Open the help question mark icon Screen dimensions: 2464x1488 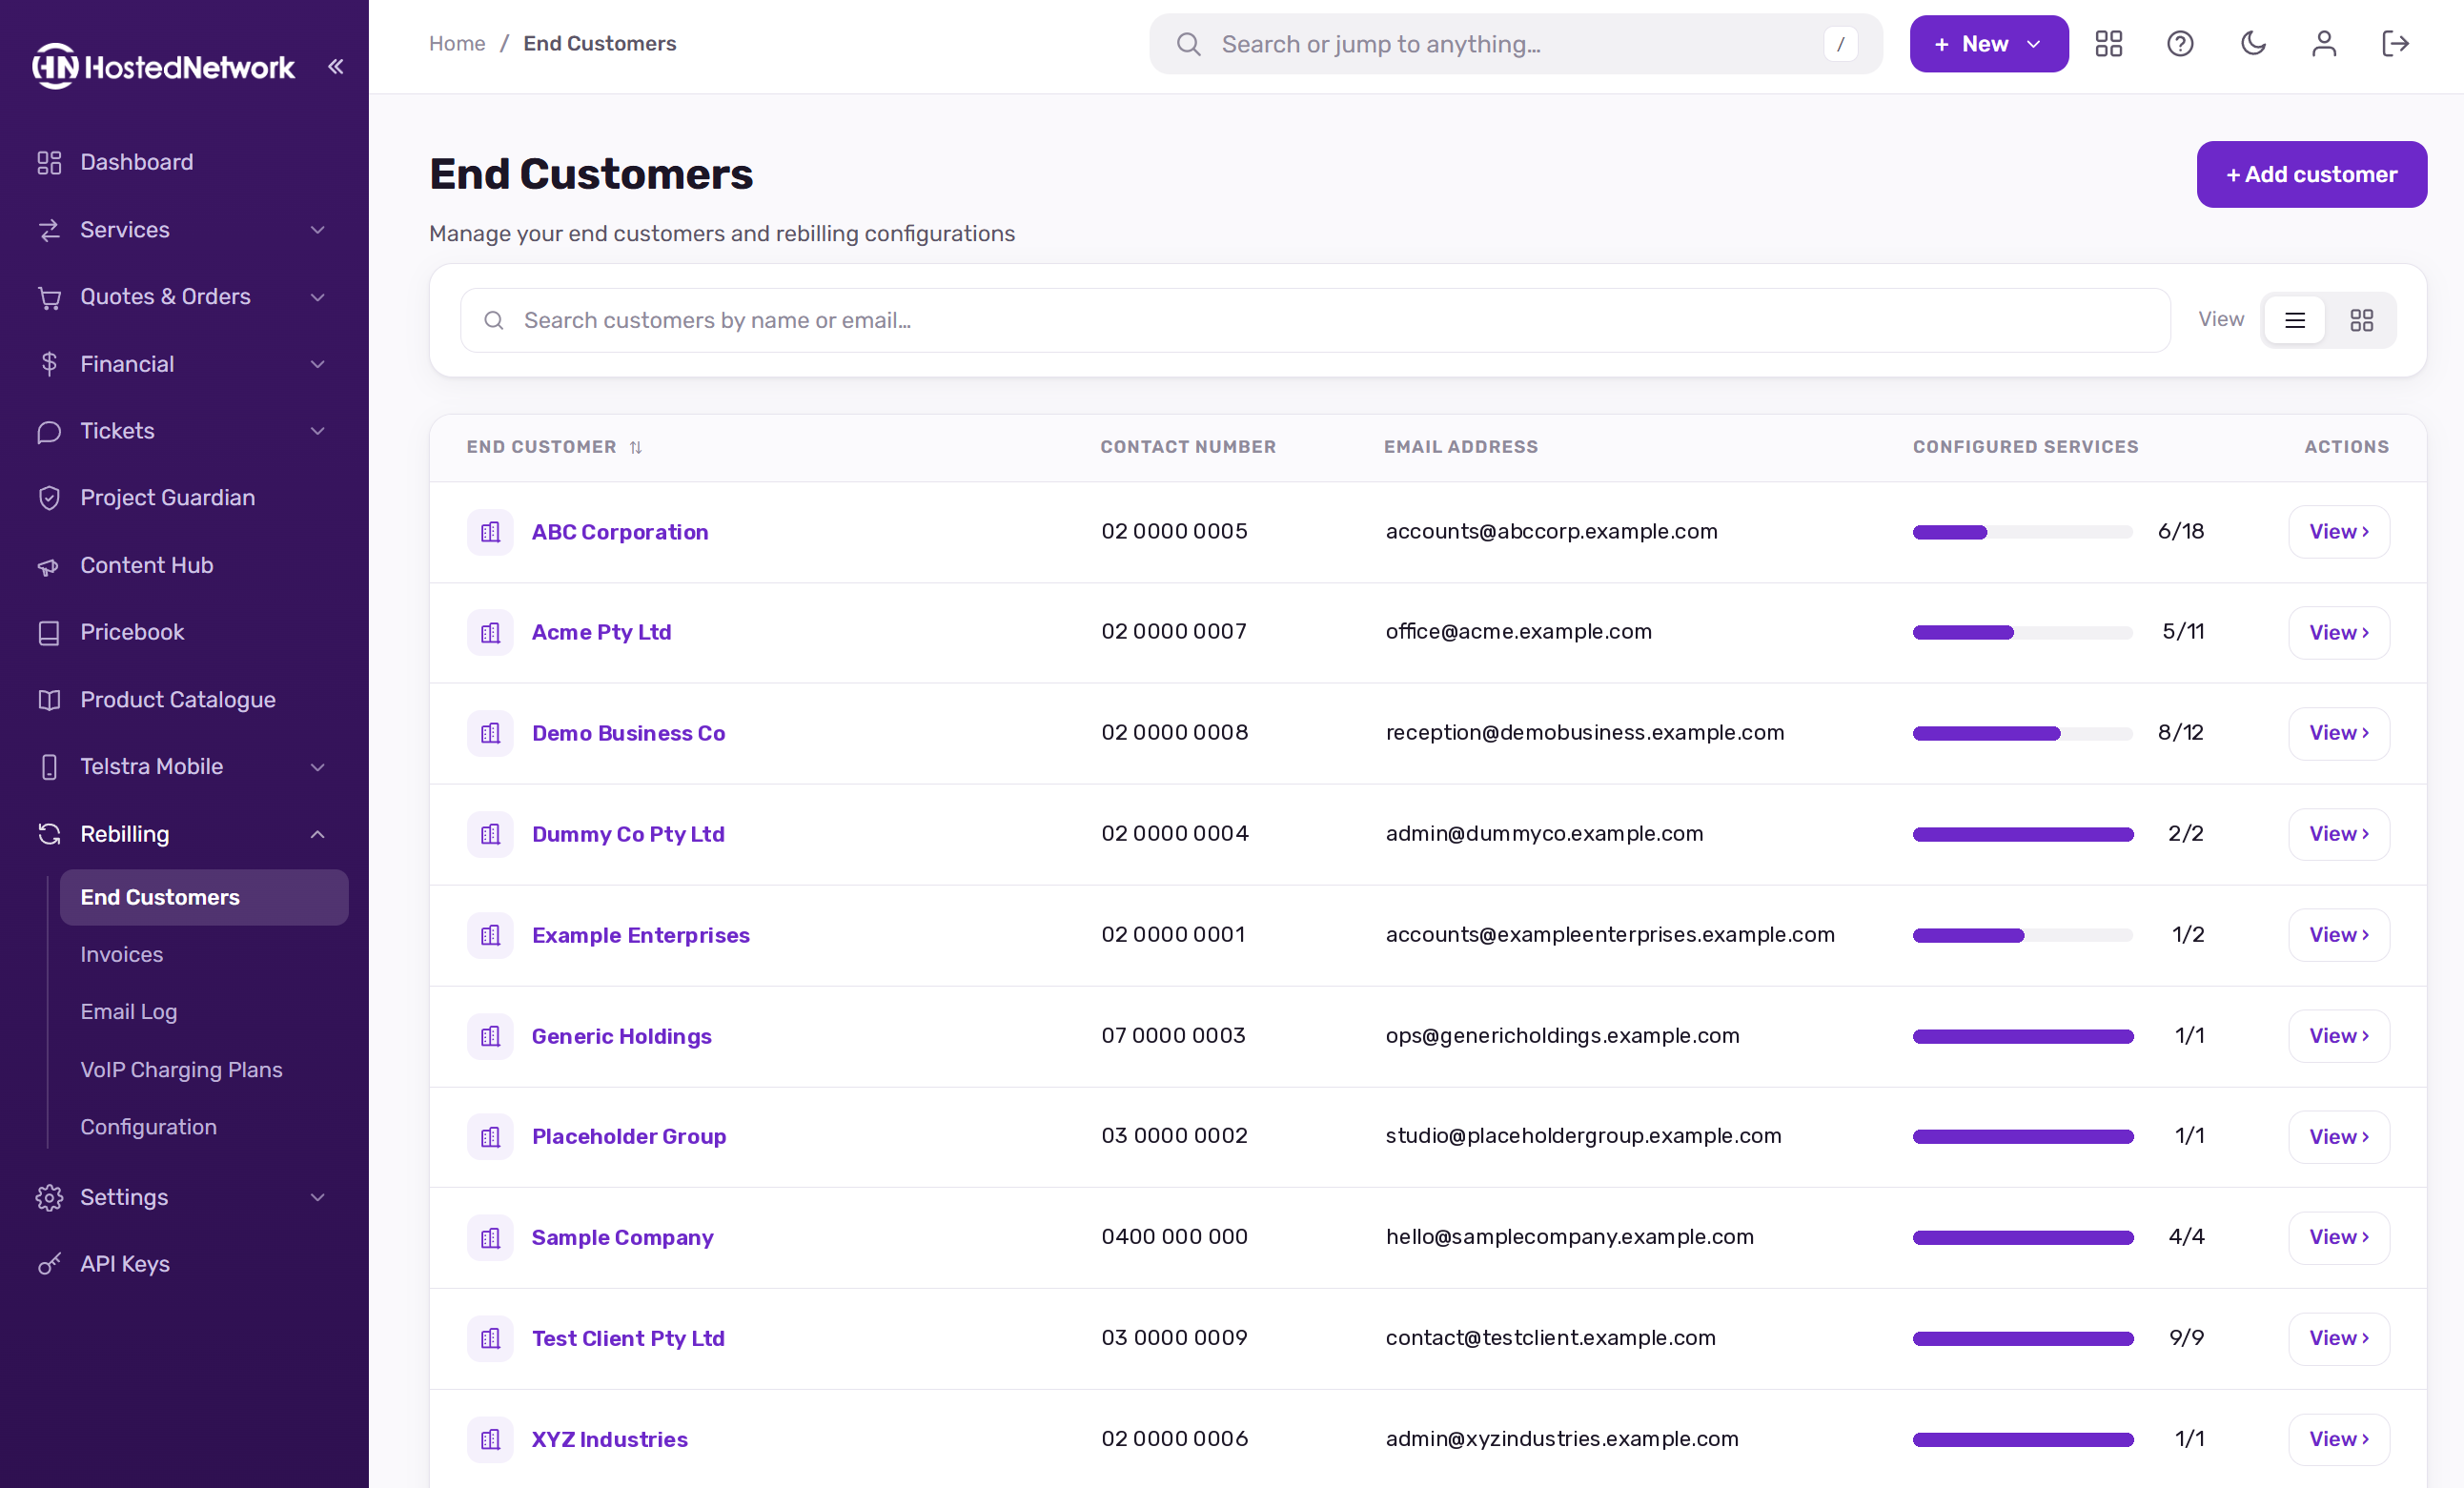pyautogui.click(x=2180, y=44)
